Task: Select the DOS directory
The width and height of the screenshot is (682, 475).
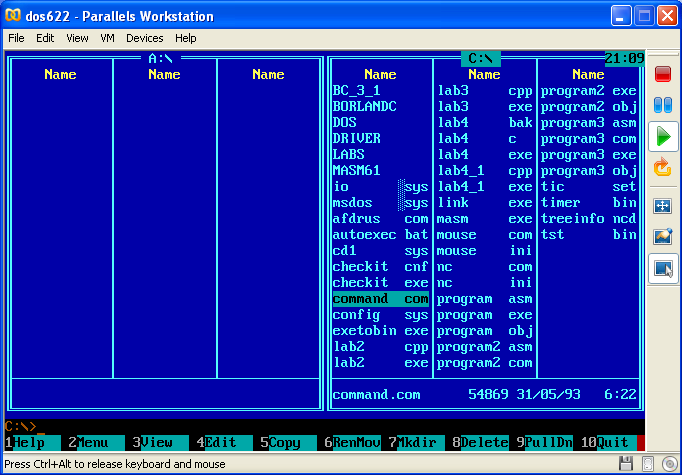Action: (x=381, y=123)
